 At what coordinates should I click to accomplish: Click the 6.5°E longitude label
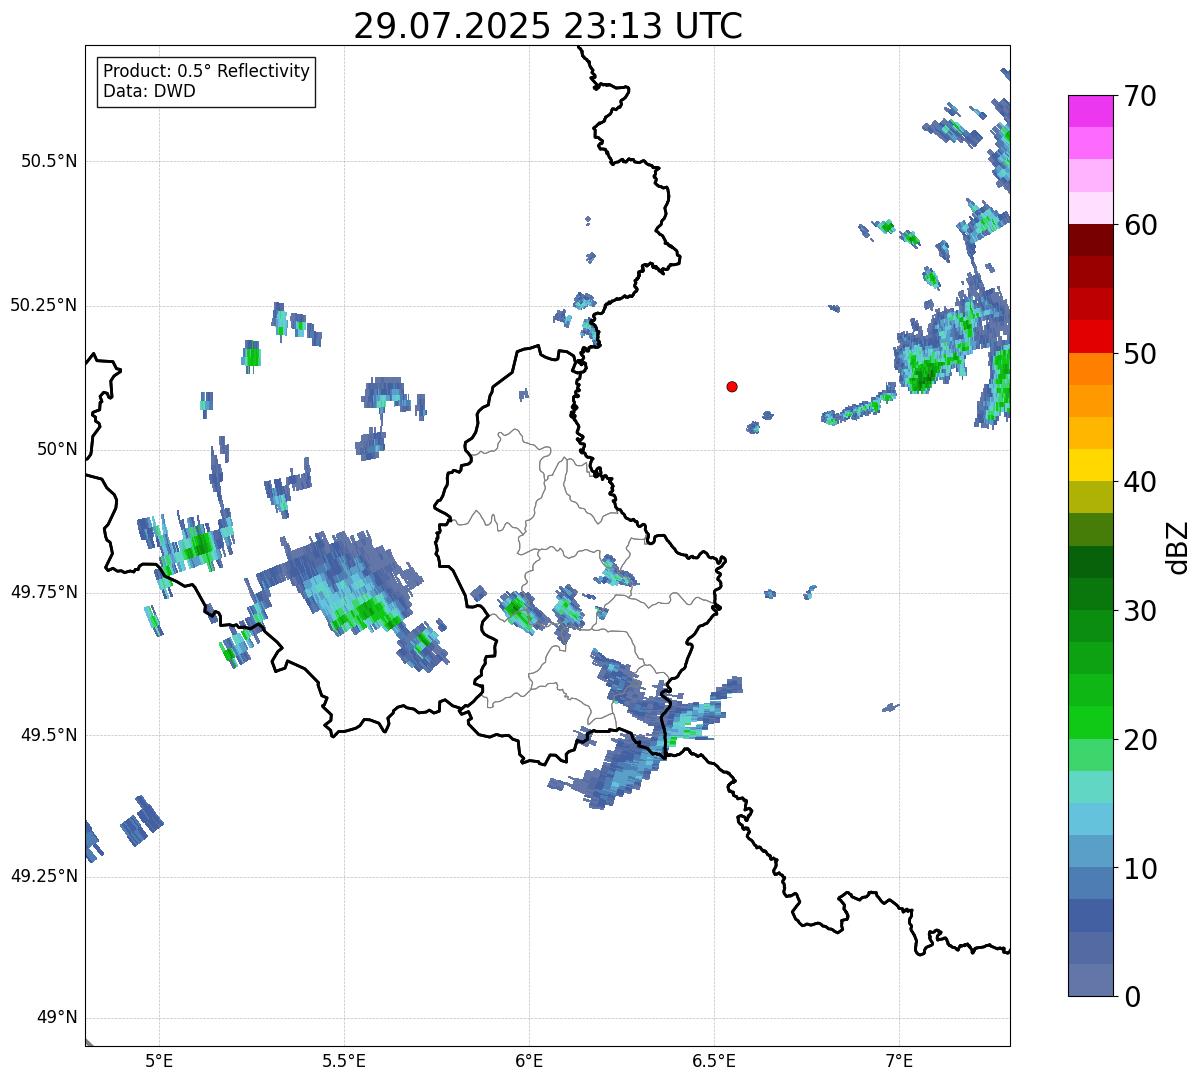pos(714,1061)
